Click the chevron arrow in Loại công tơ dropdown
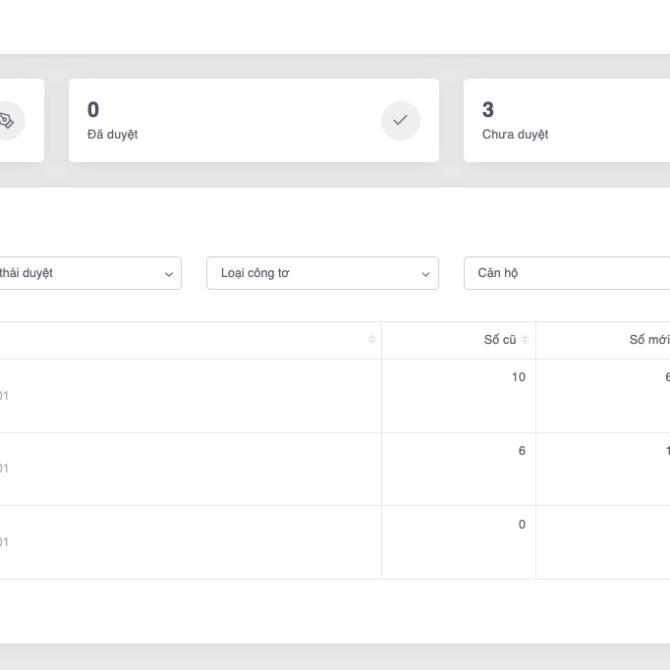 [x=425, y=274]
